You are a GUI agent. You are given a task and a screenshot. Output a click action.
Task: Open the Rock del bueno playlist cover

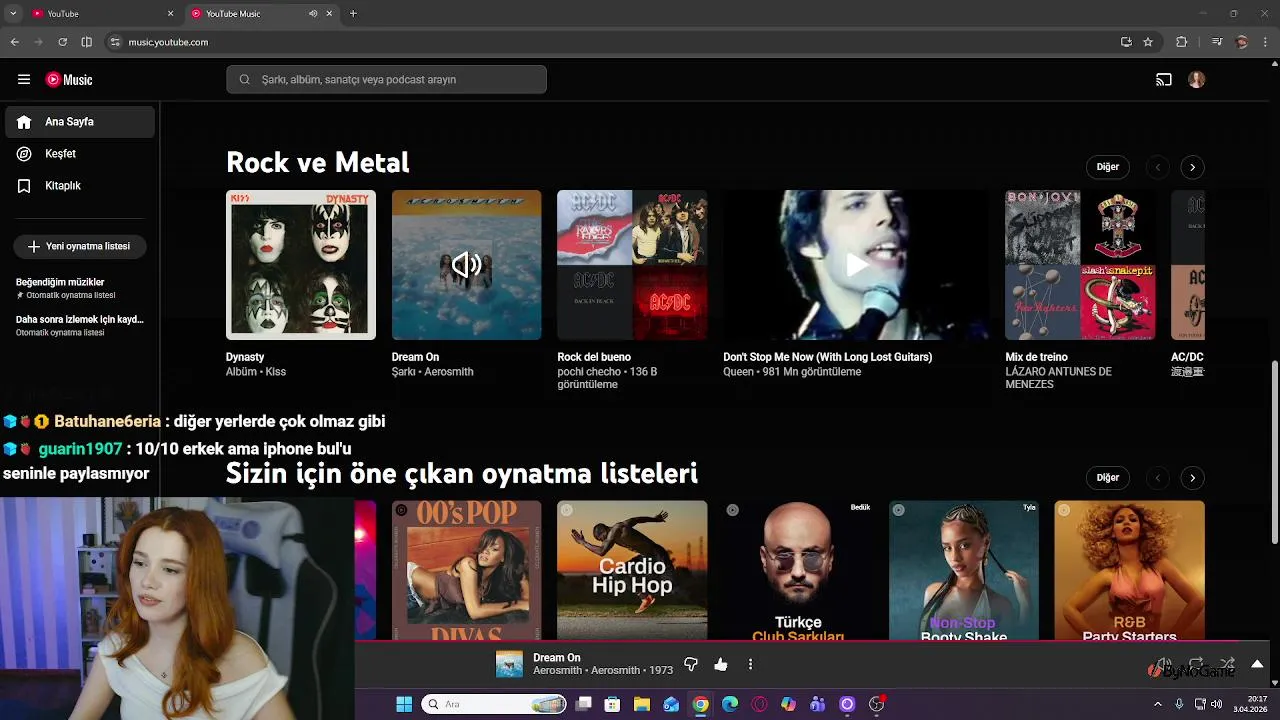tap(632, 265)
